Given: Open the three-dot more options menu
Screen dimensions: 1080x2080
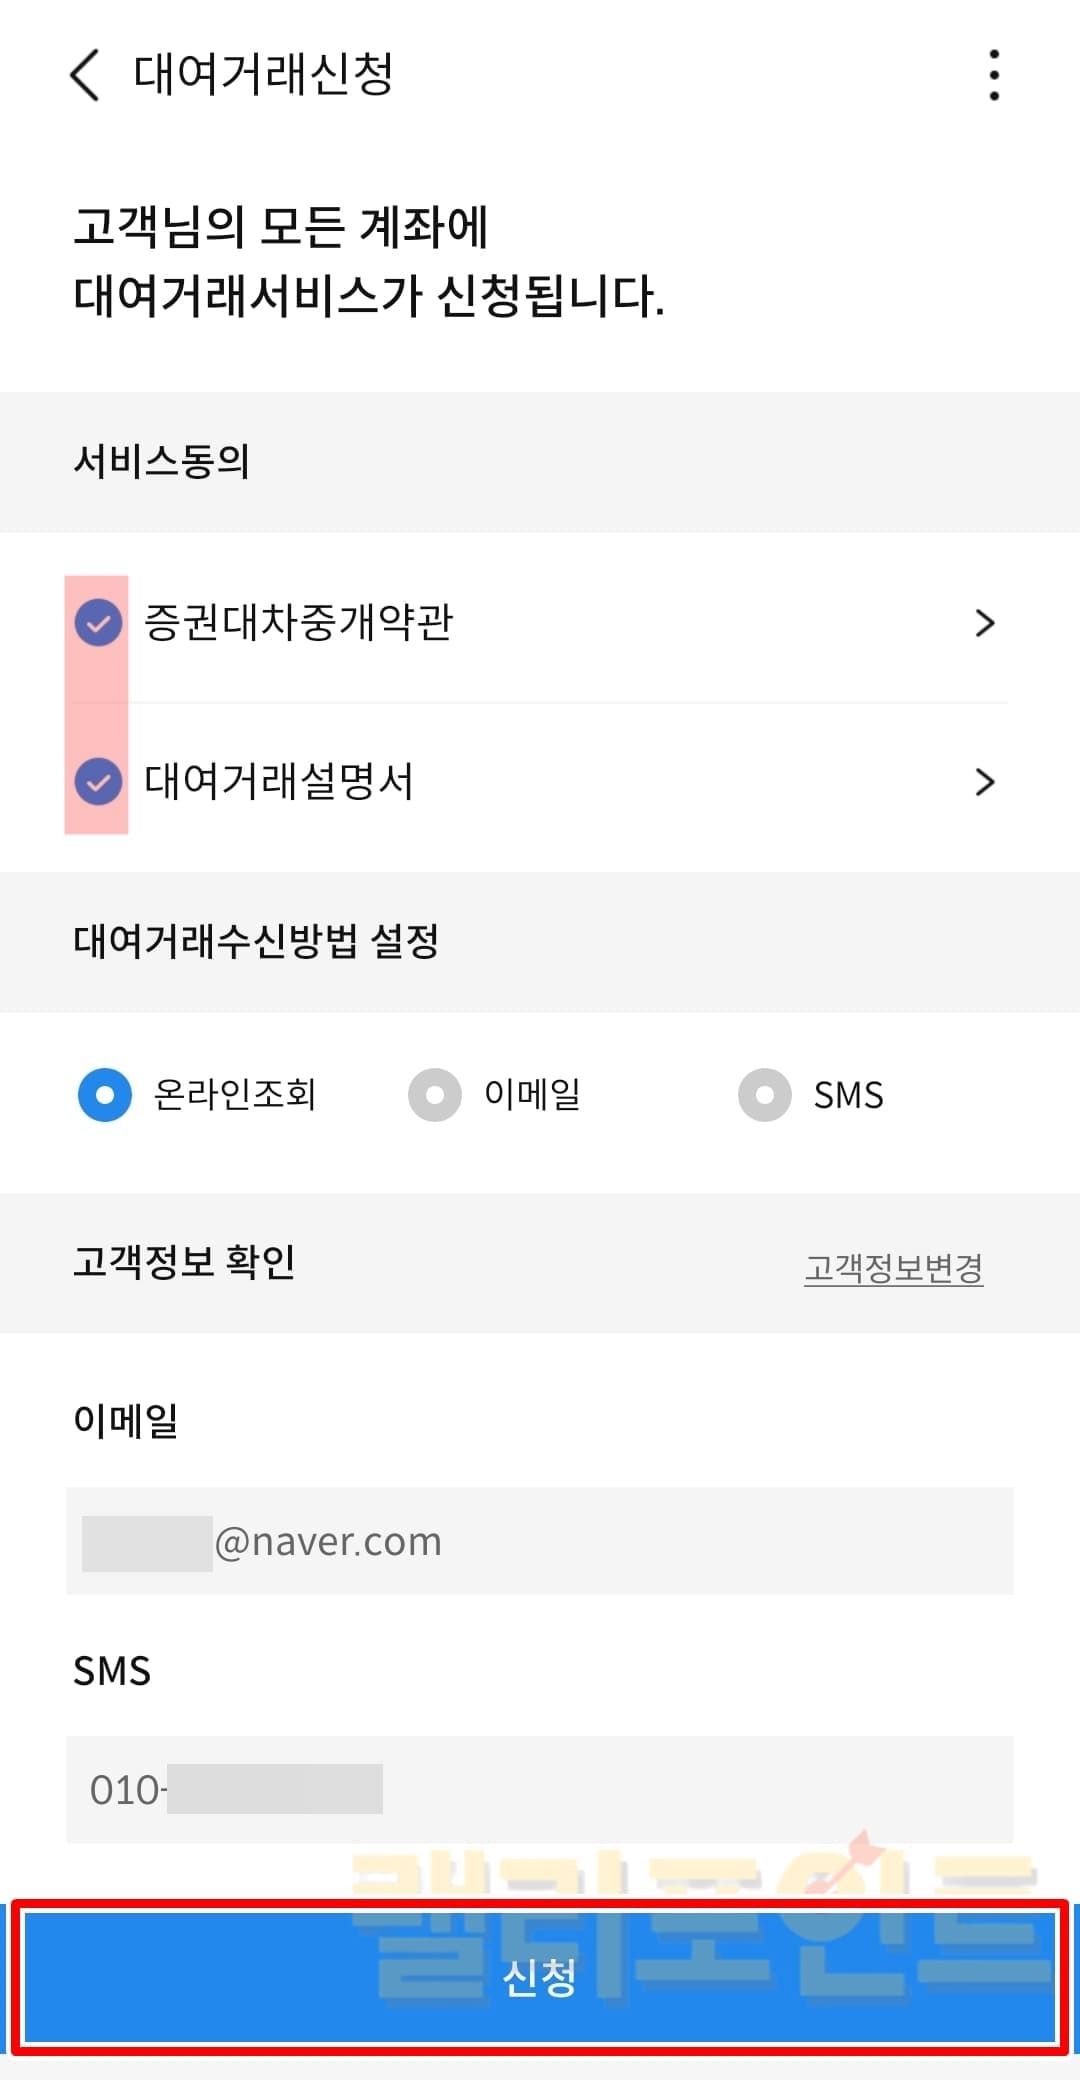Looking at the screenshot, I should (993, 75).
